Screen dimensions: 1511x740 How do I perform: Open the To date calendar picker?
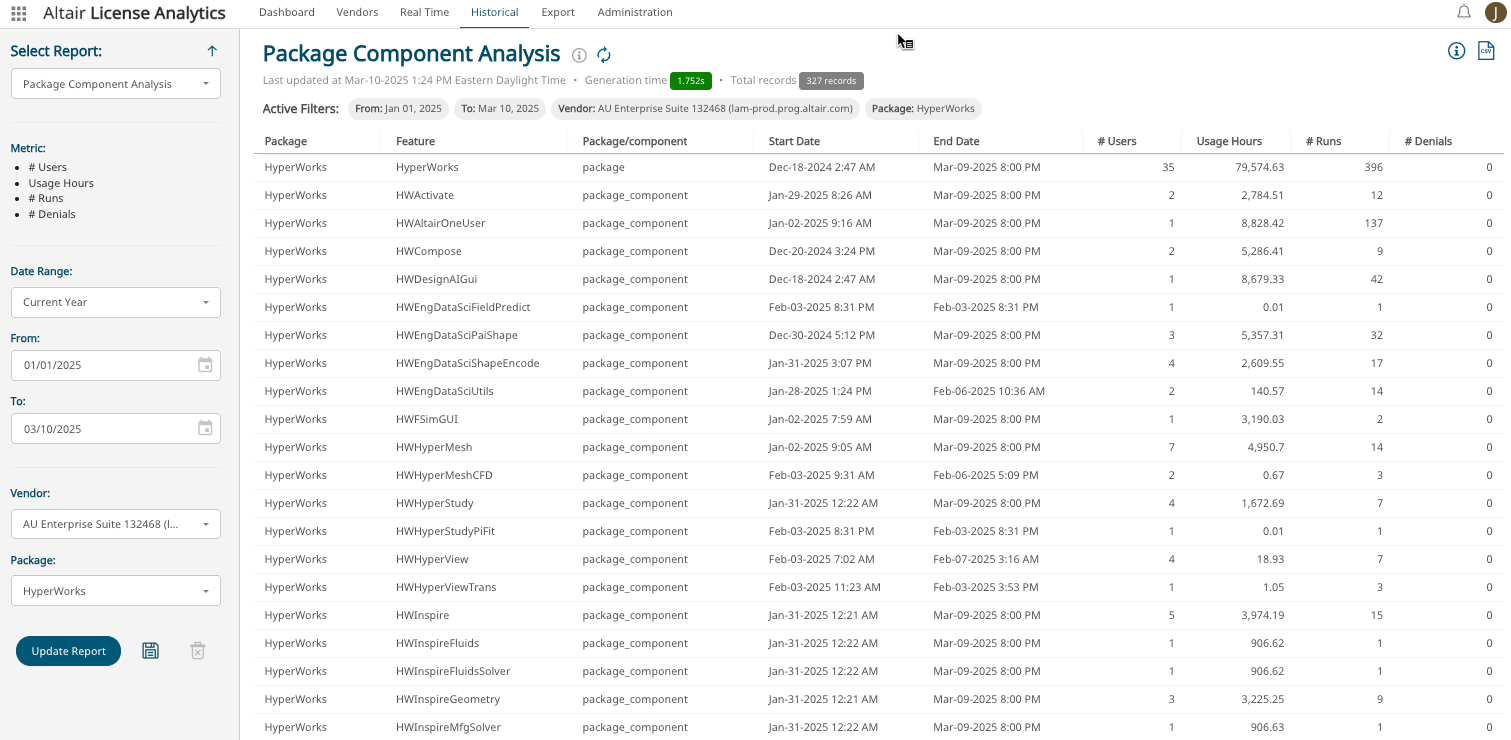click(205, 429)
